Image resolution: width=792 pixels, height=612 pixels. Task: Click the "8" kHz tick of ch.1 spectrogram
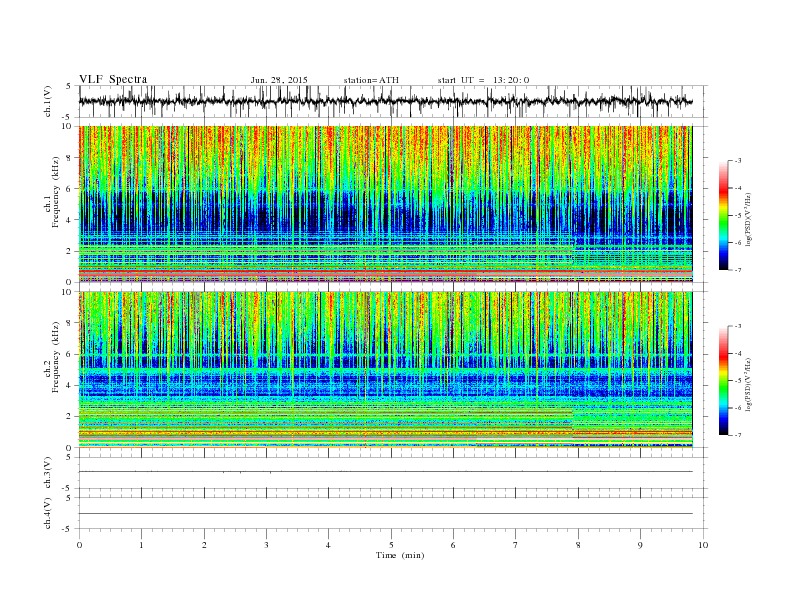(x=70, y=158)
